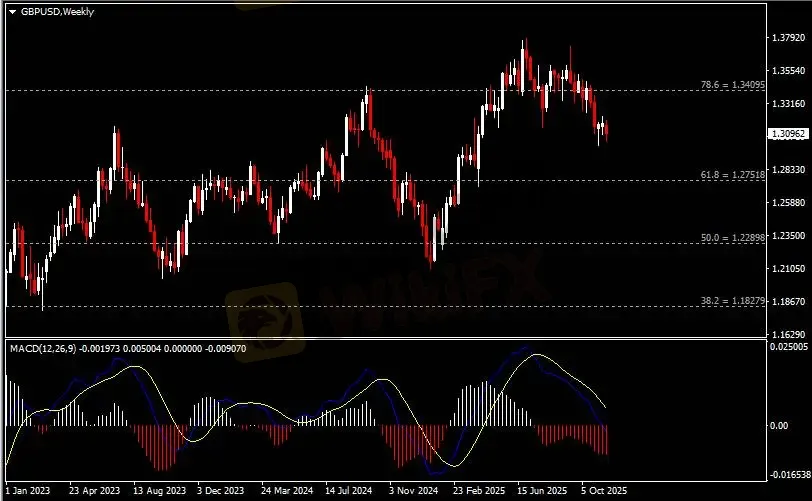The height and width of the screenshot is (501, 812).
Task: Click the 1.33160 price scale value
Action: (789, 104)
